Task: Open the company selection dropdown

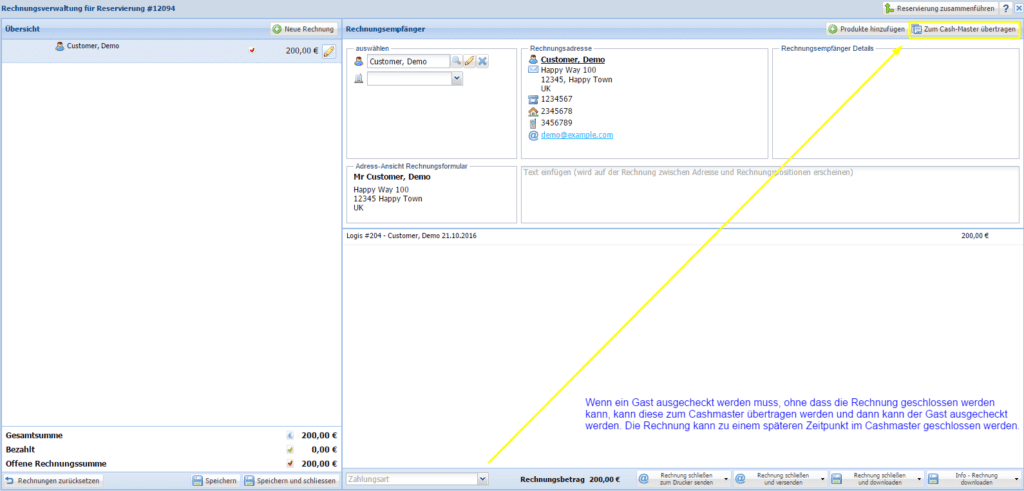Action: tap(457, 79)
